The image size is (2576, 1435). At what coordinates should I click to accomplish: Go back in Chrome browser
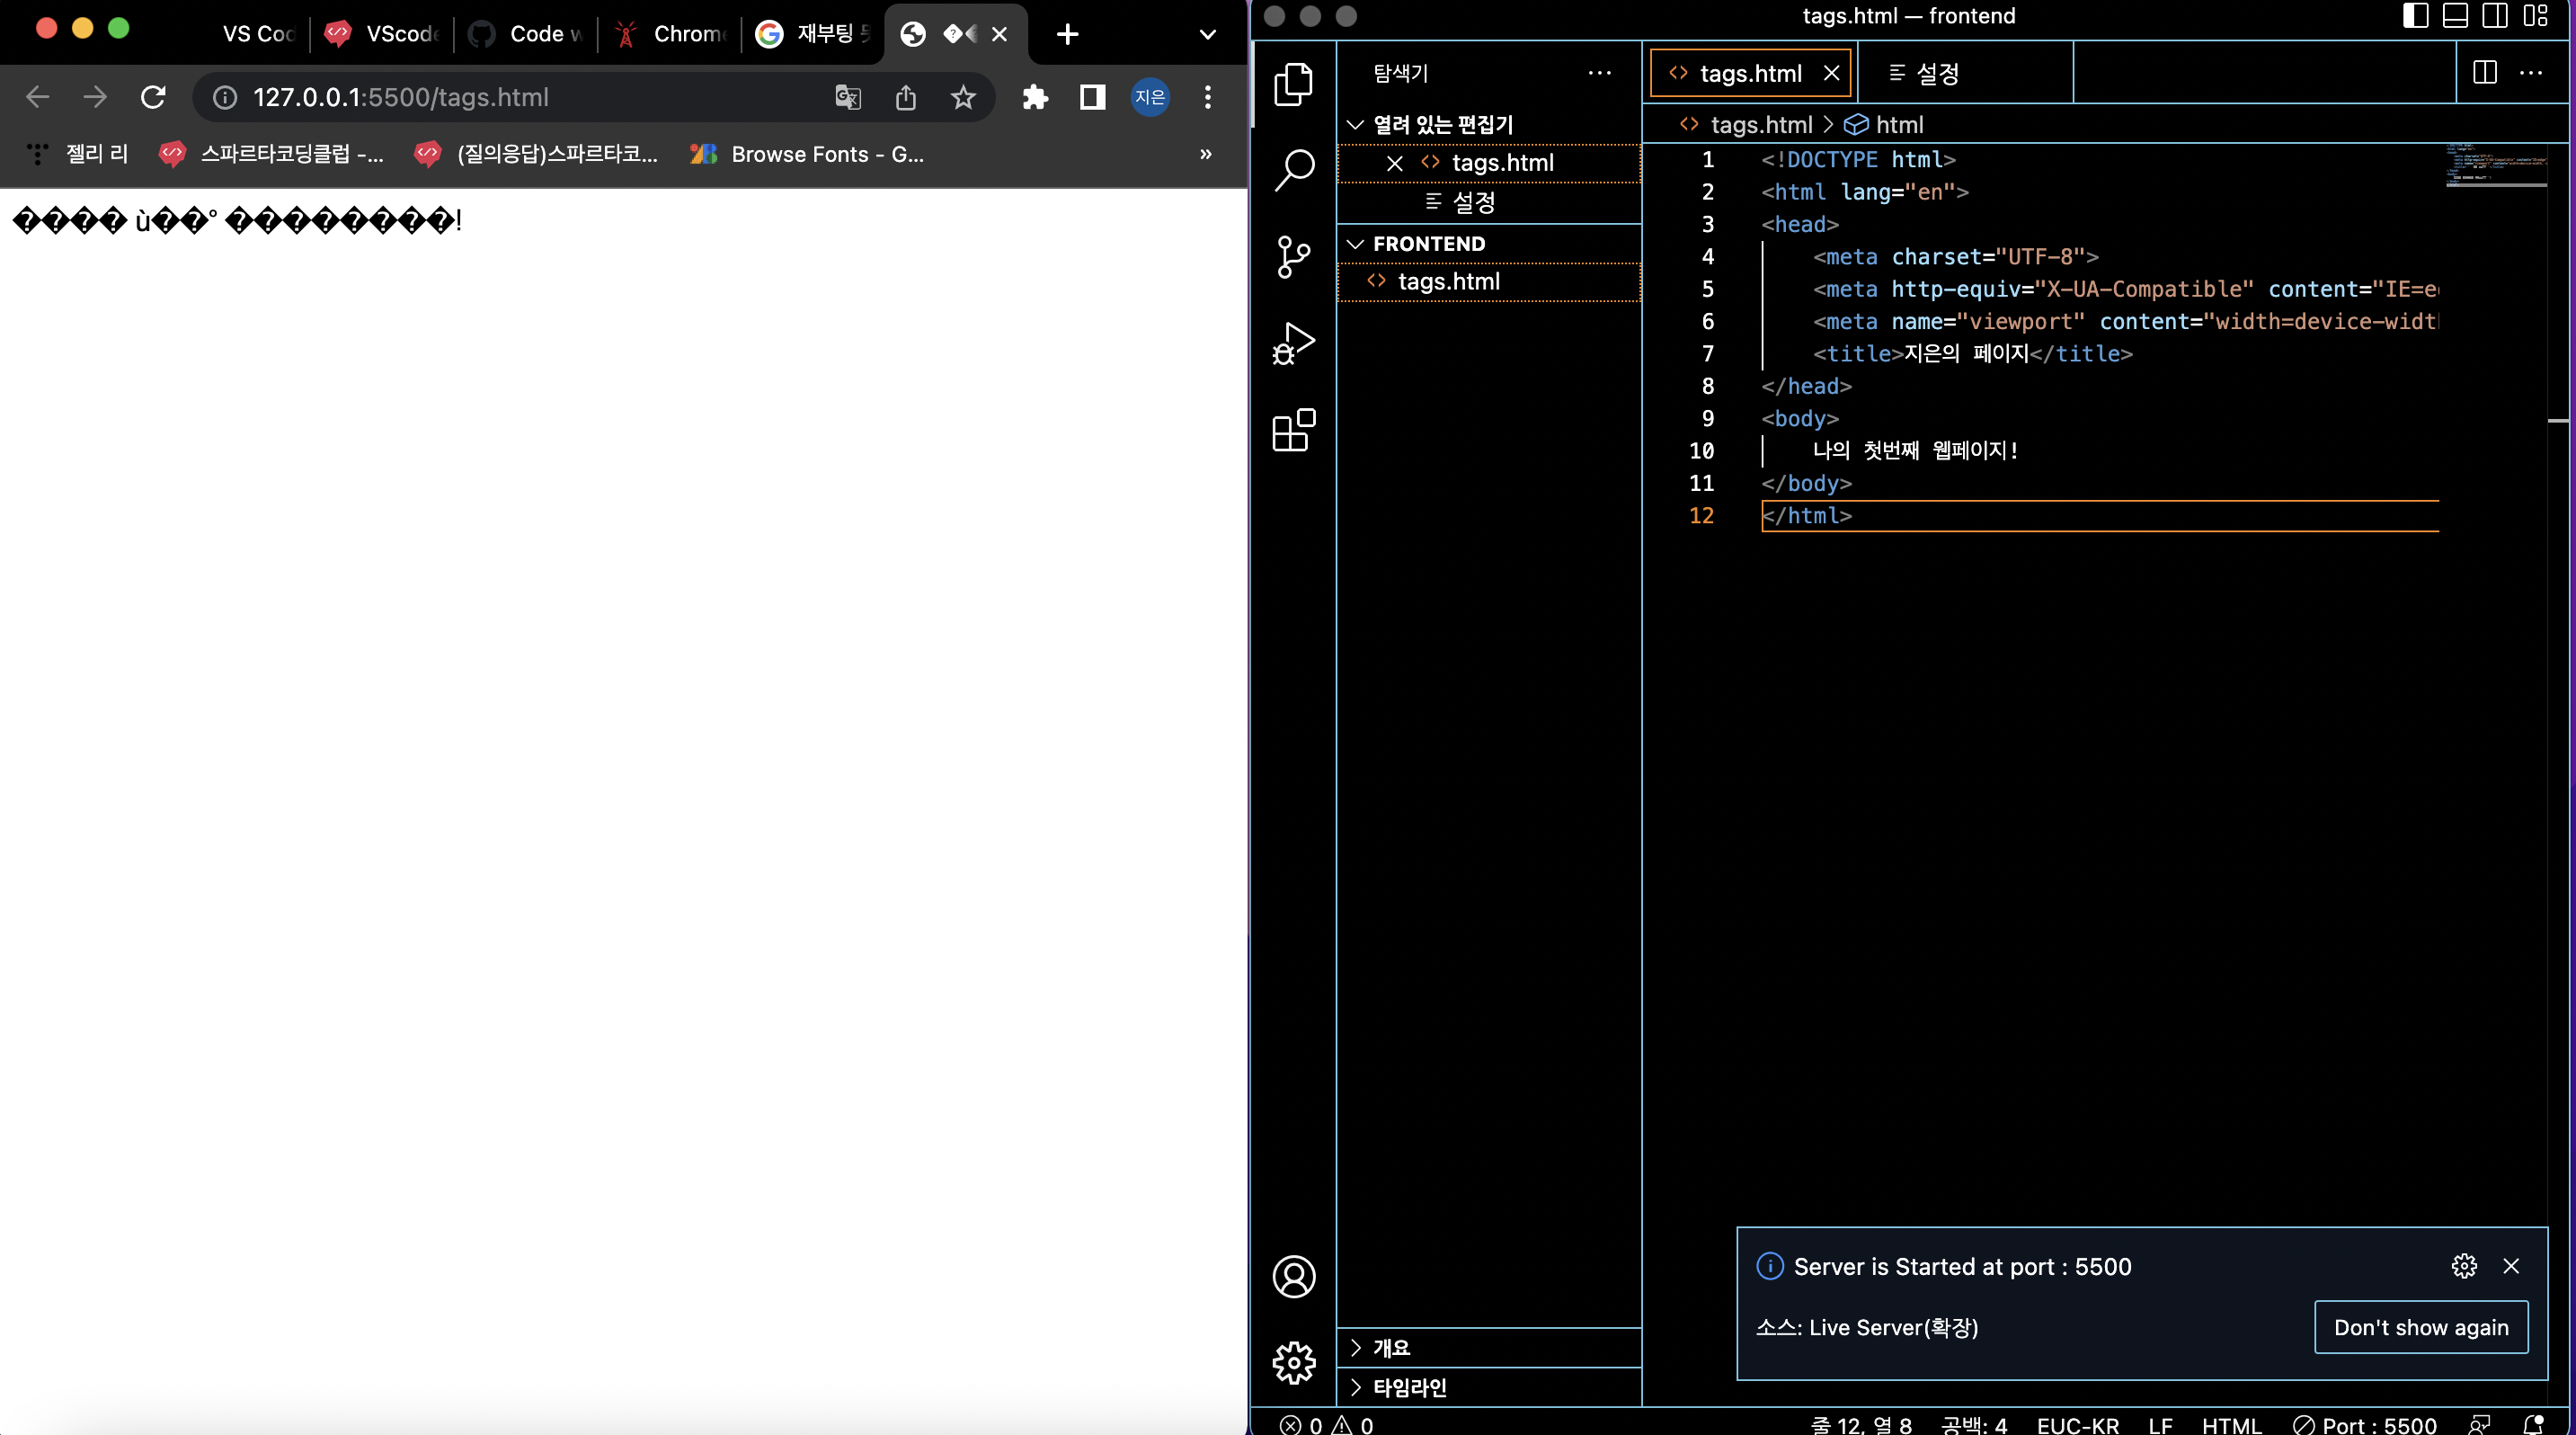click(38, 97)
